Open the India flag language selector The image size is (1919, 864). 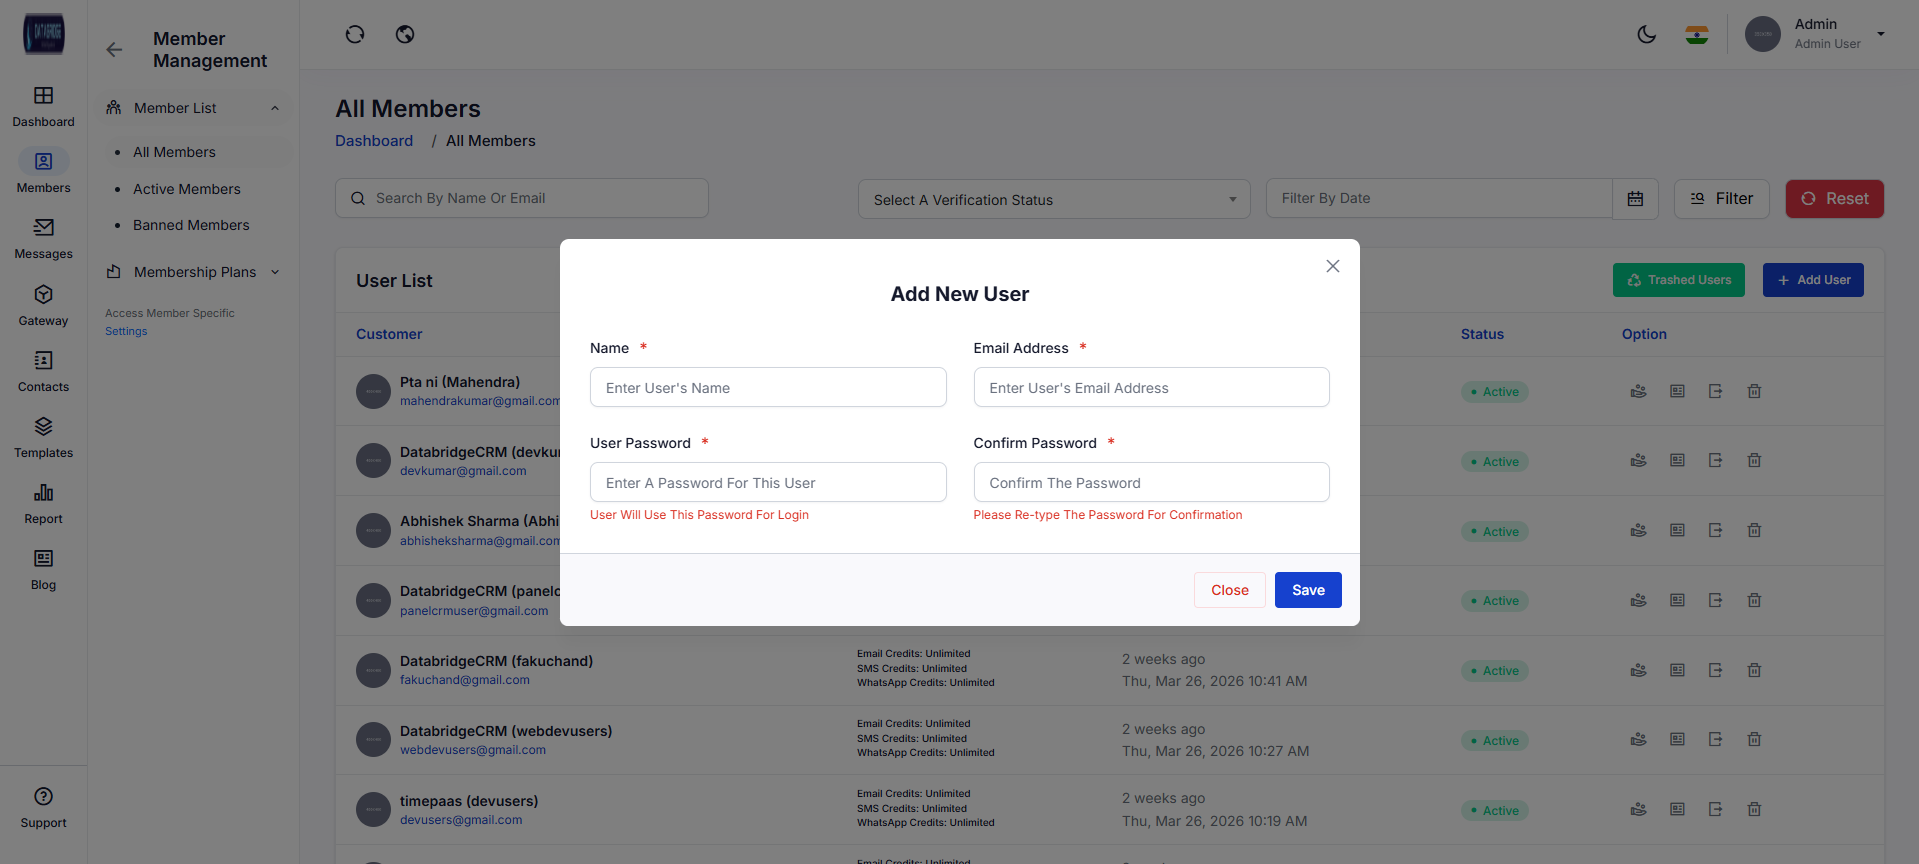pyautogui.click(x=1697, y=35)
